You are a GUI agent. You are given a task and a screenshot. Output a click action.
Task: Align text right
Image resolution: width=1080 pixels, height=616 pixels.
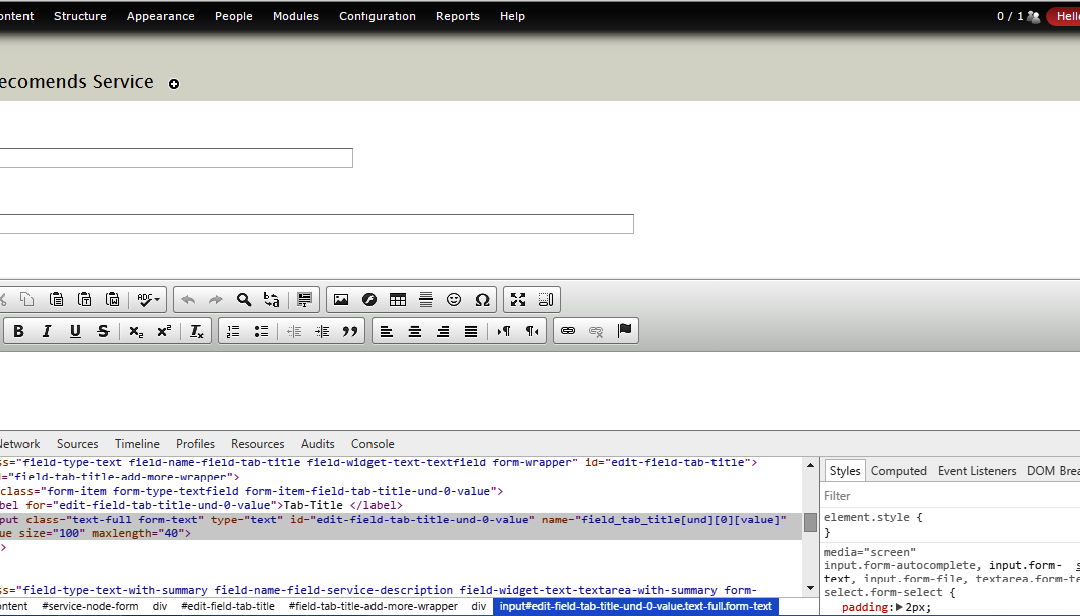[443, 331]
